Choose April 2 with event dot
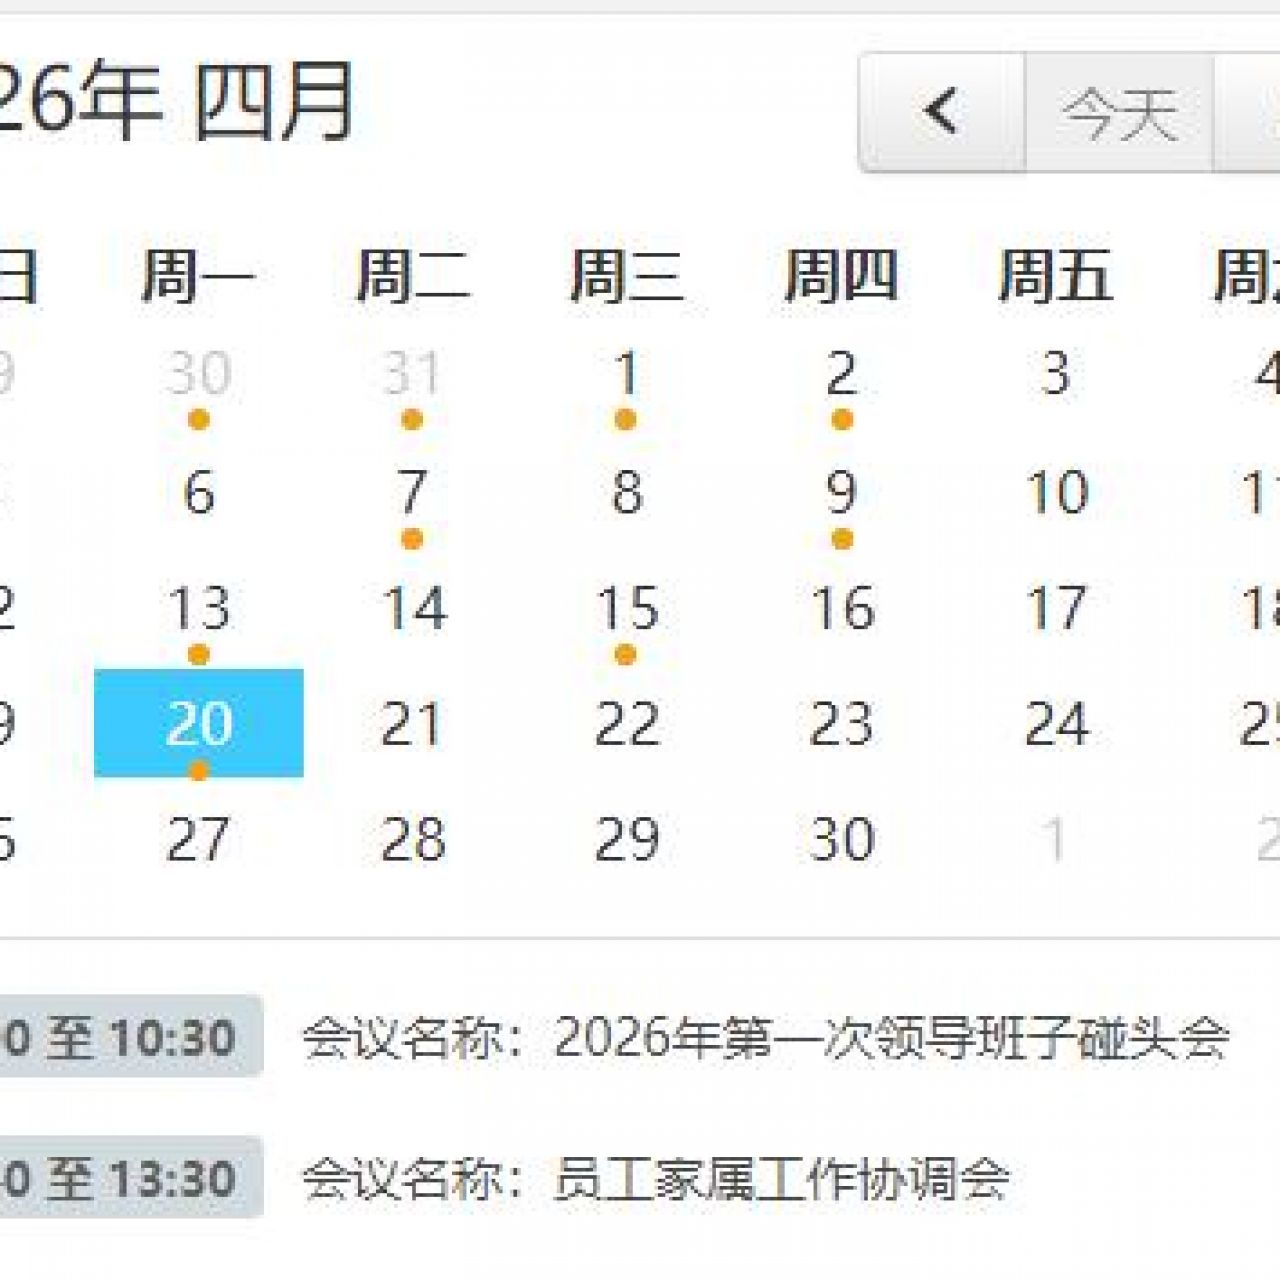Image resolution: width=1280 pixels, height=1280 pixels. pos(841,374)
